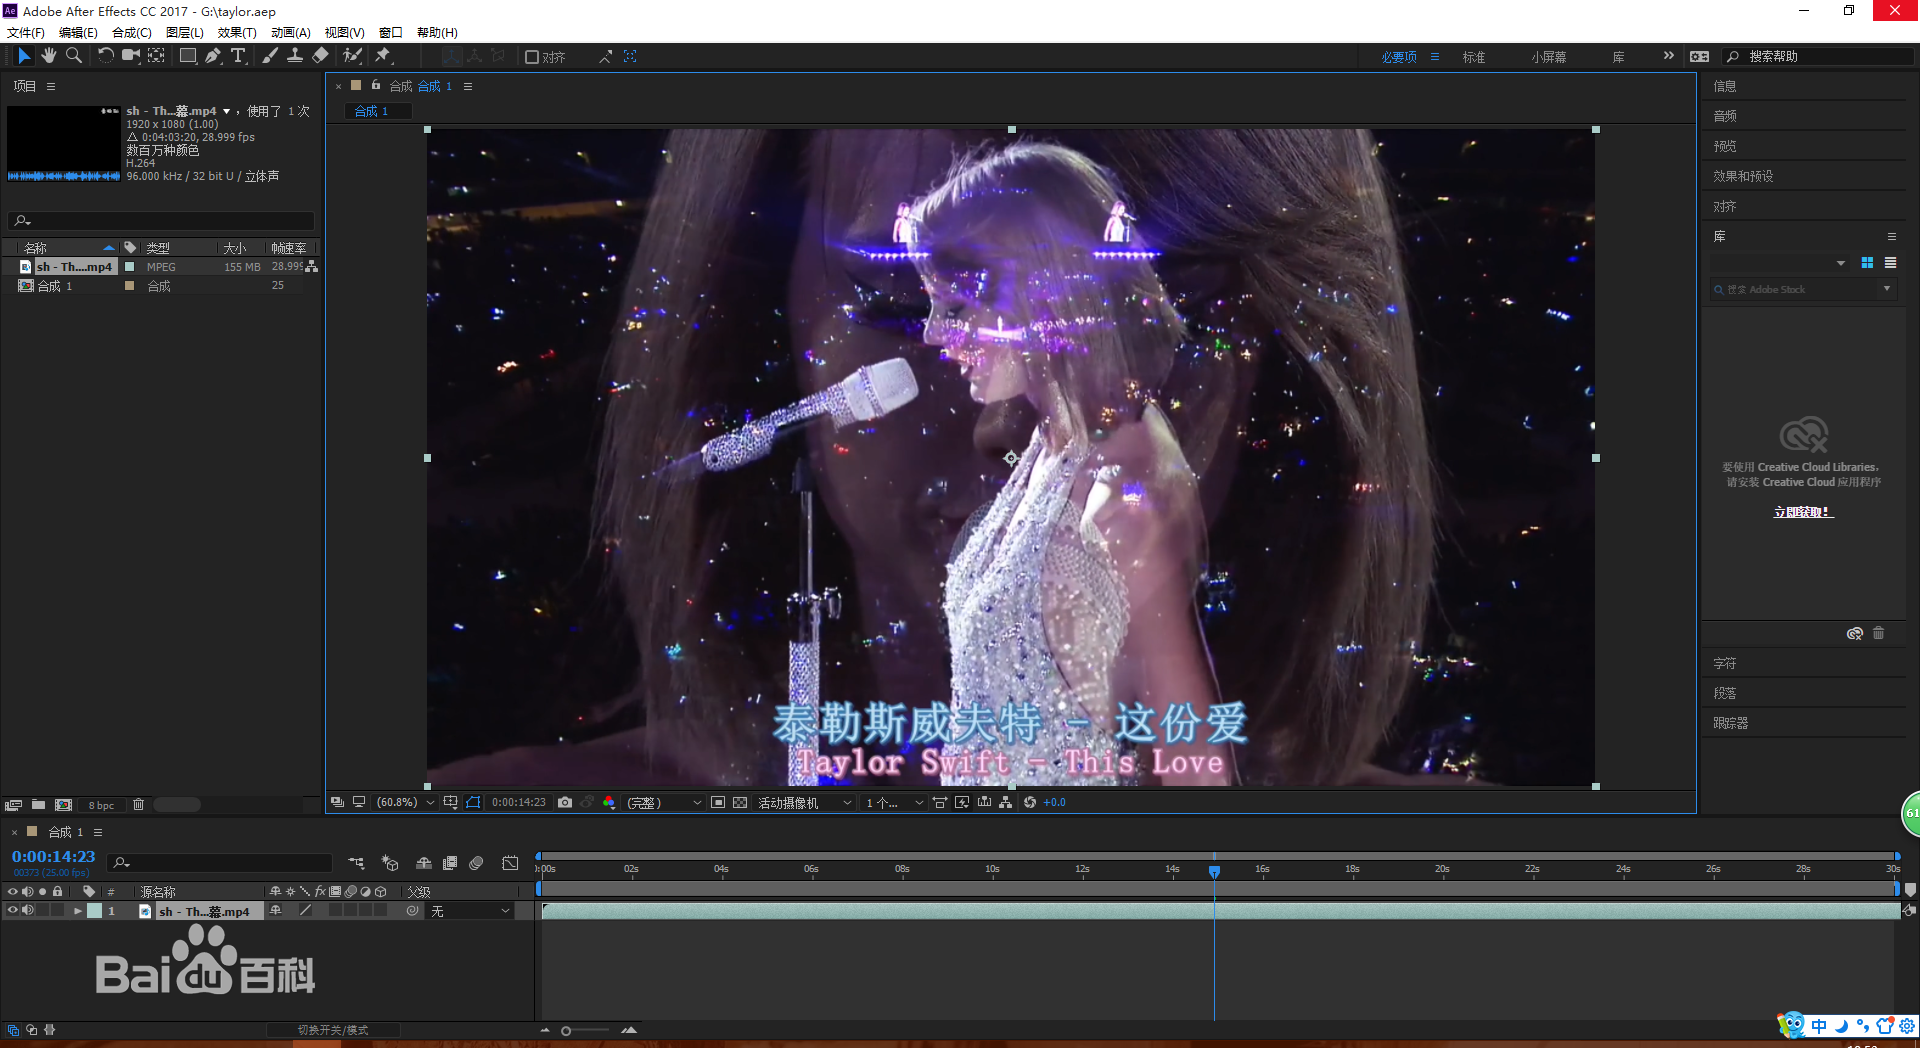
Task: Select the Rotation tool
Action: pyautogui.click(x=106, y=56)
